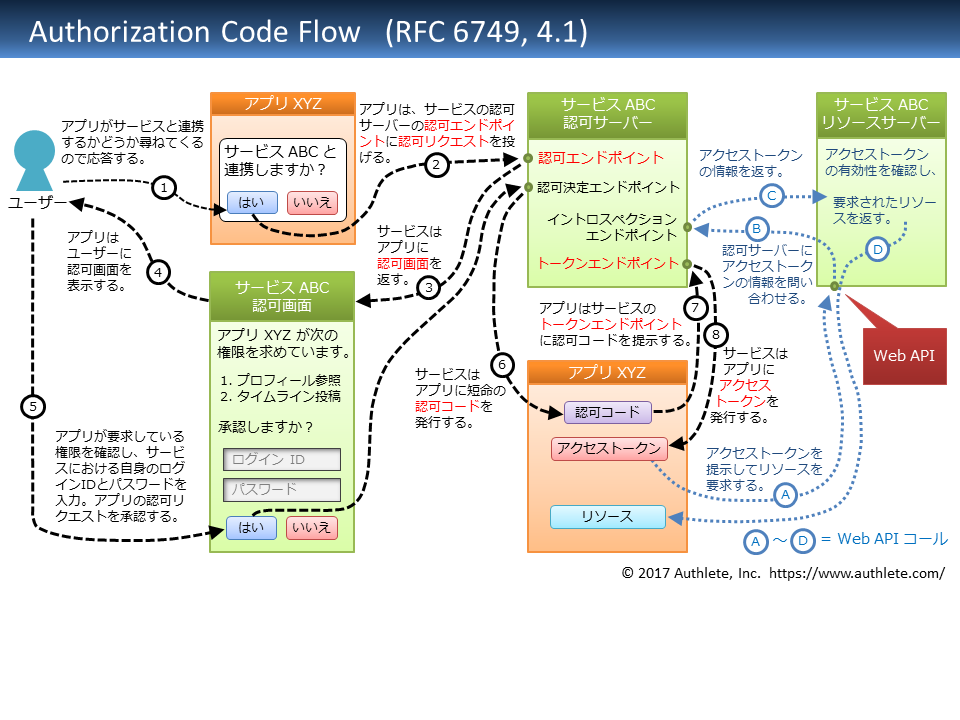The image size is (960, 720).
Task: Click the アクセストークンの情報を返す caption
Action: tap(751, 163)
